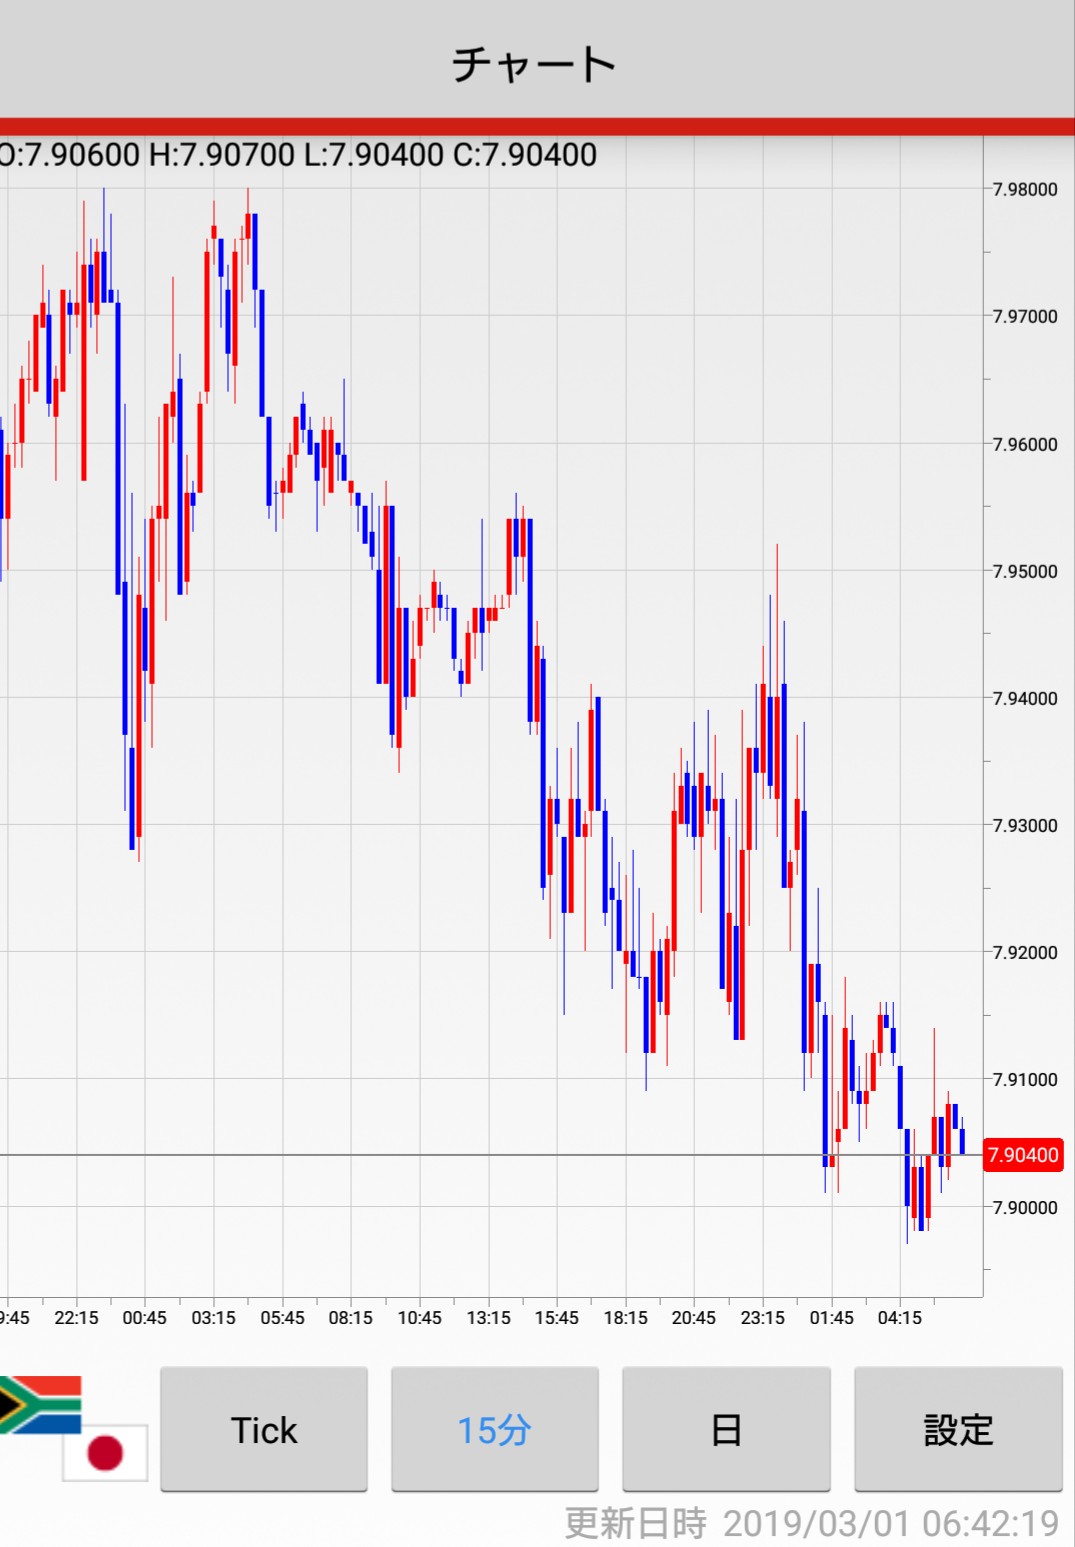Tap the チャート title header

click(x=534, y=64)
